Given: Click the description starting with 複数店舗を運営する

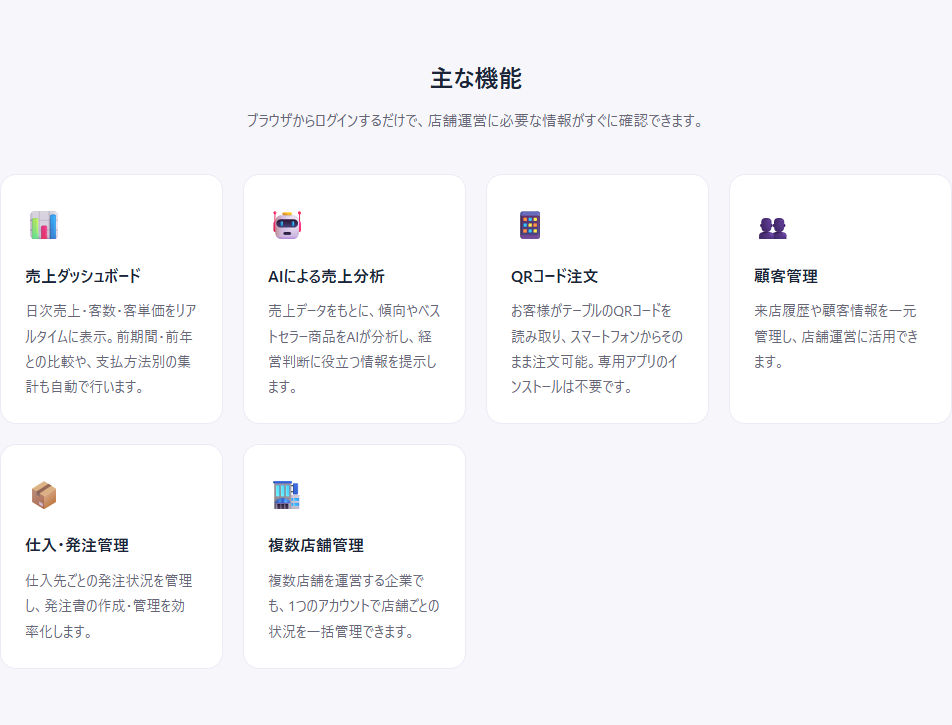Looking at the screenshot, I should point(354,606).
